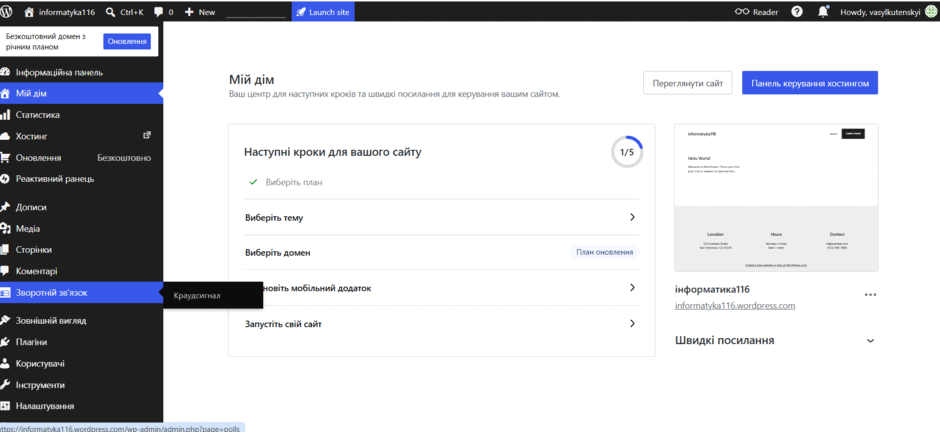Click the pages icon beside Сторінки
This screenshot has height=432, width=940.
point(5,249)
